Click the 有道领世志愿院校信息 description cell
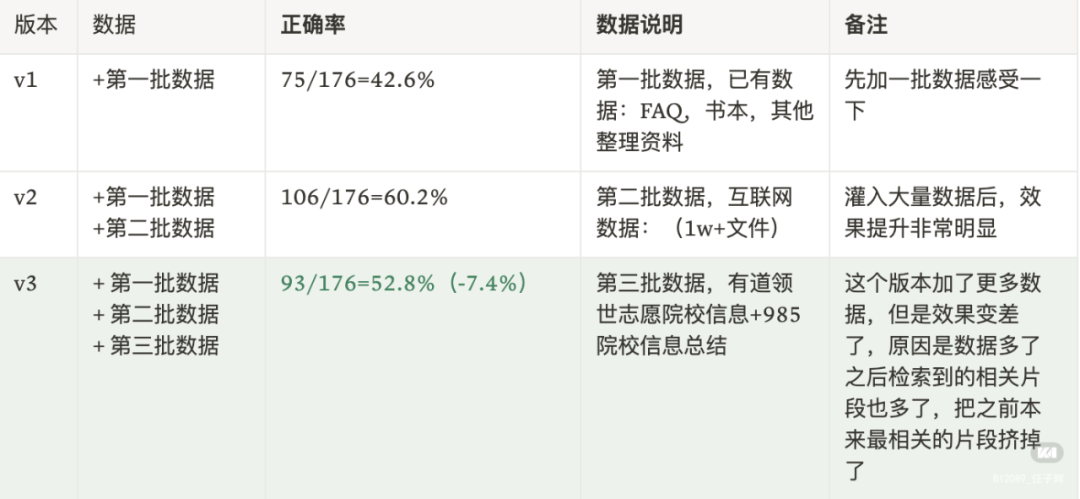Screen dimensions: 1080x499 [697, 314]
